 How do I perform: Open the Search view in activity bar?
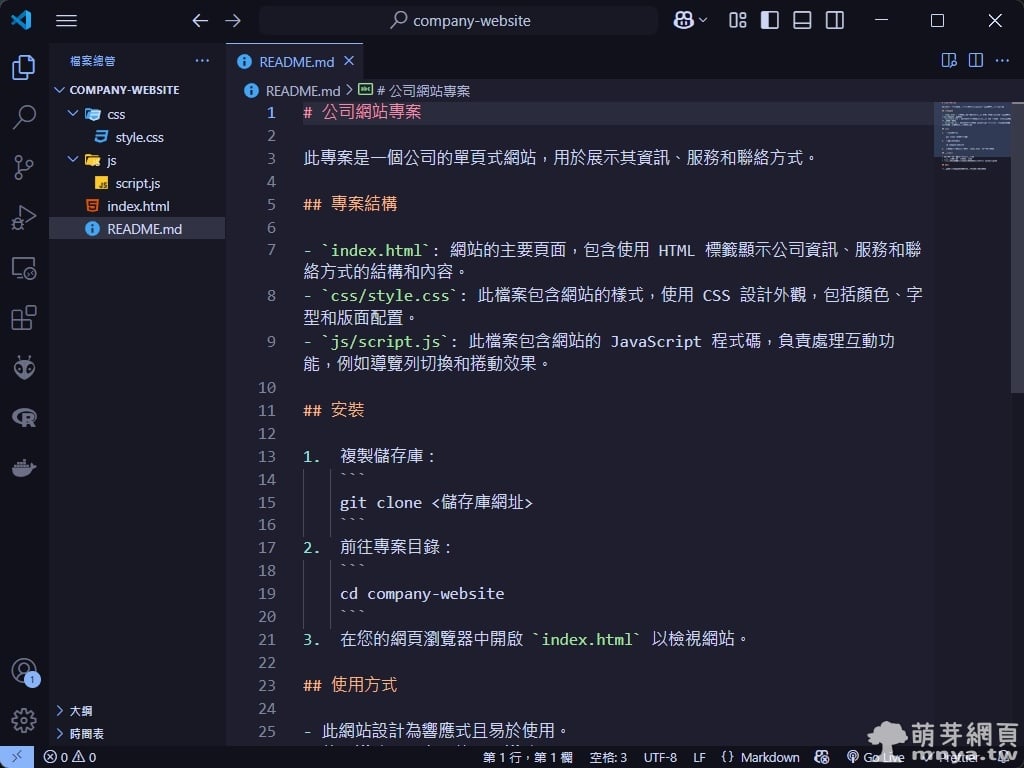24,117
